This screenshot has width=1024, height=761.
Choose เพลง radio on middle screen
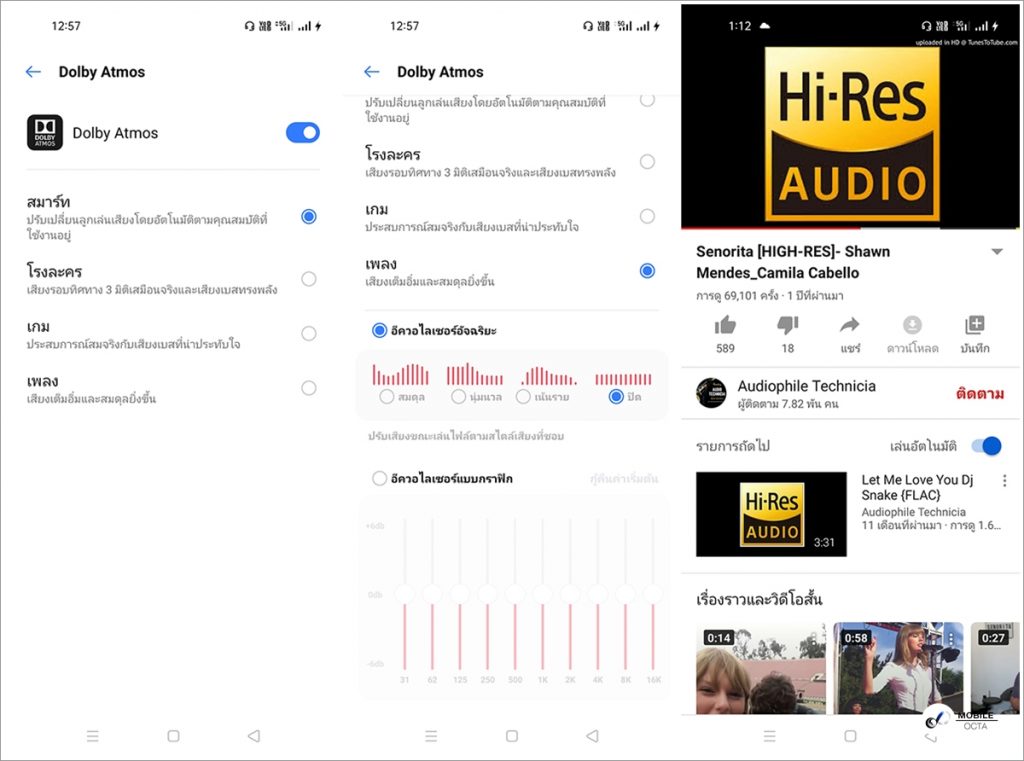pos(647,270)
